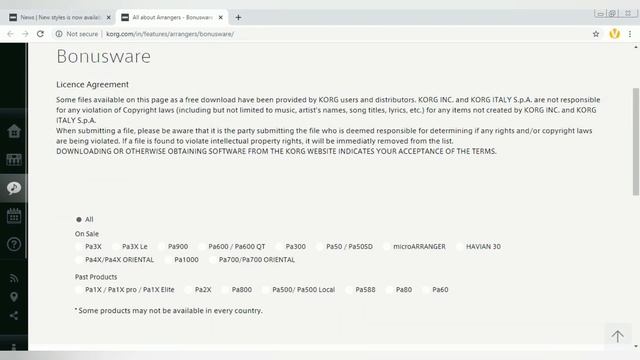Select the Pa80 radio option

click(x=389, y=290)
